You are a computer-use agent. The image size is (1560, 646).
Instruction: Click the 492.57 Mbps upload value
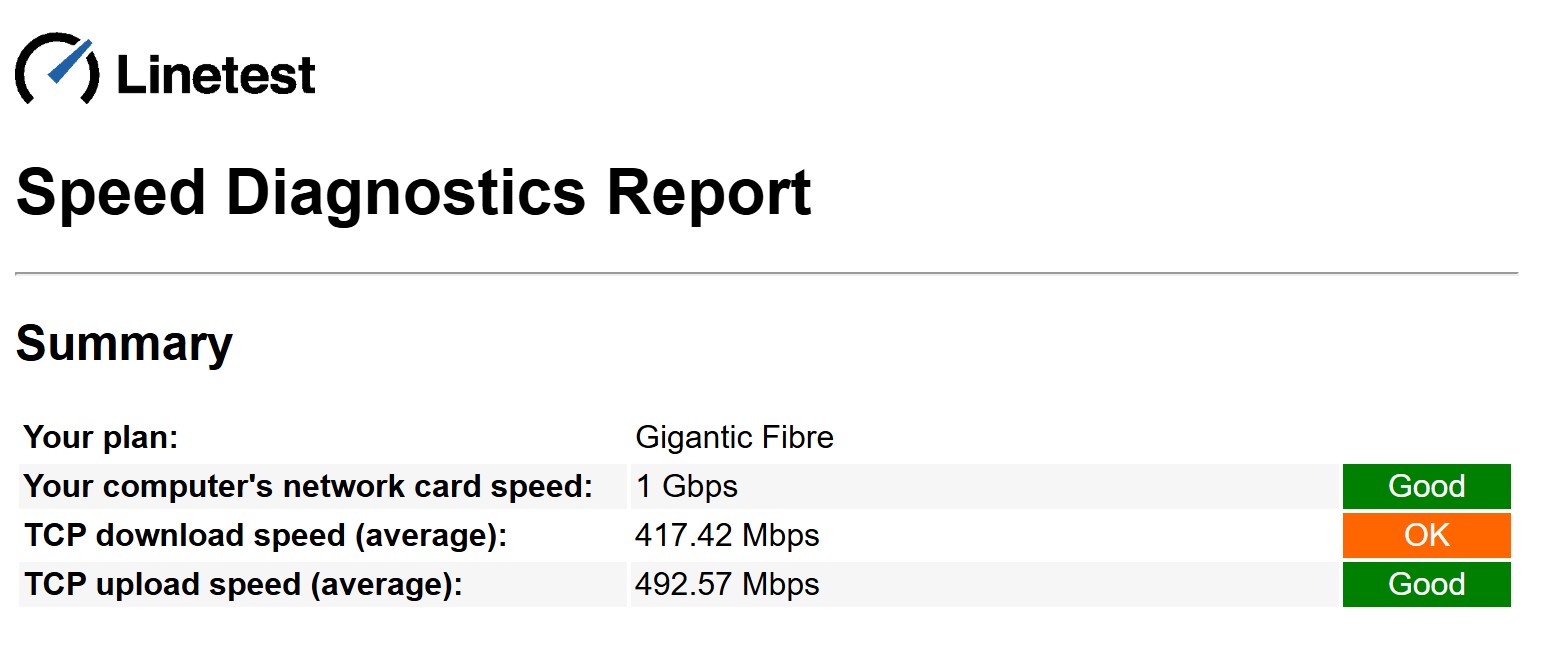(727, 585)
